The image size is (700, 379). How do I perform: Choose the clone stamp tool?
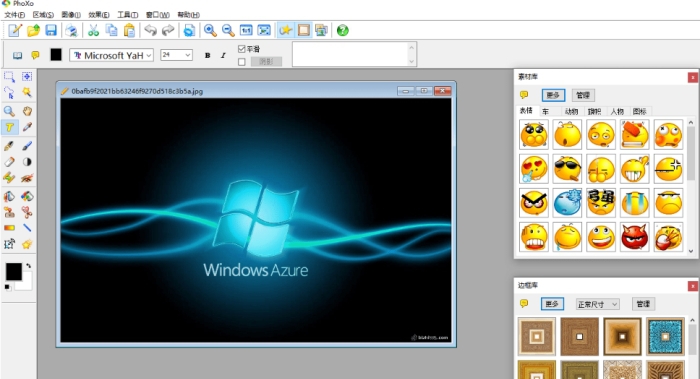(9, 212)
